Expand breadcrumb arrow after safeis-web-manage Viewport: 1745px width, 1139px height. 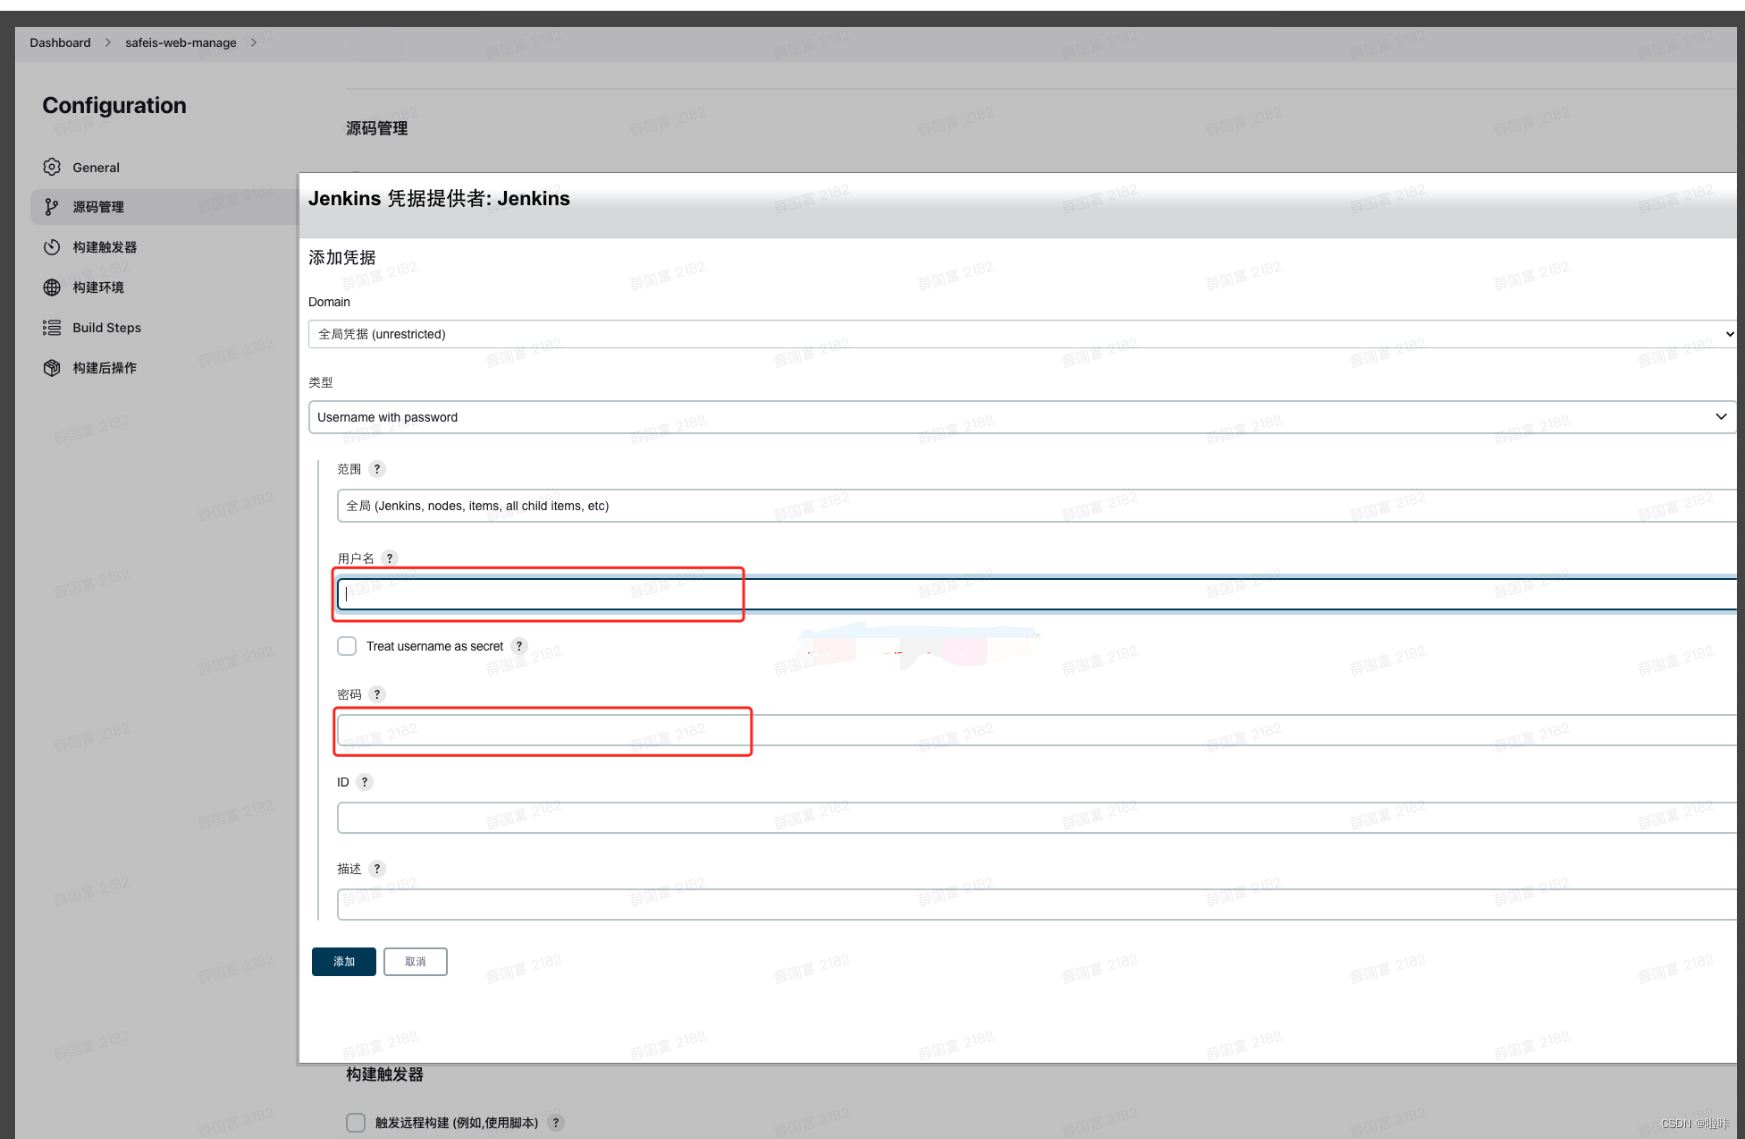tap(254, 43)
